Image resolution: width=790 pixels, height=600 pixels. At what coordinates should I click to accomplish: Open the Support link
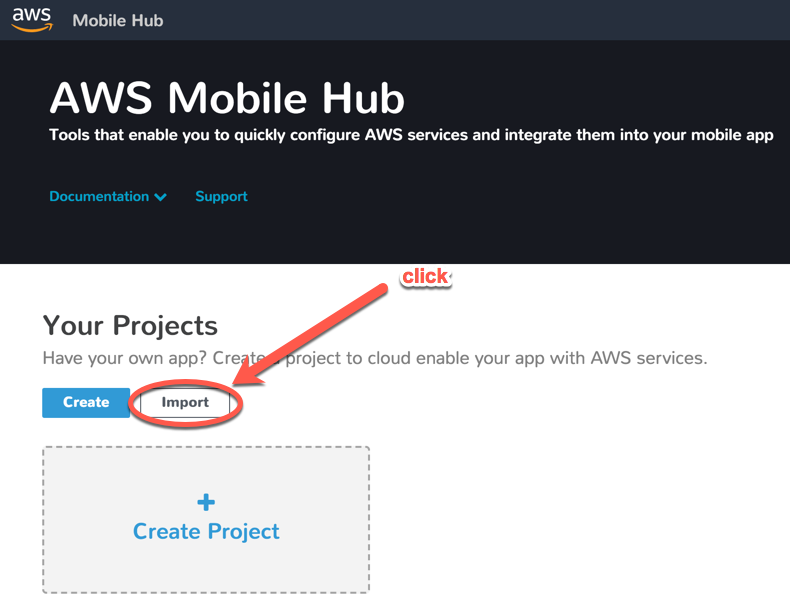tap(221, 196)
